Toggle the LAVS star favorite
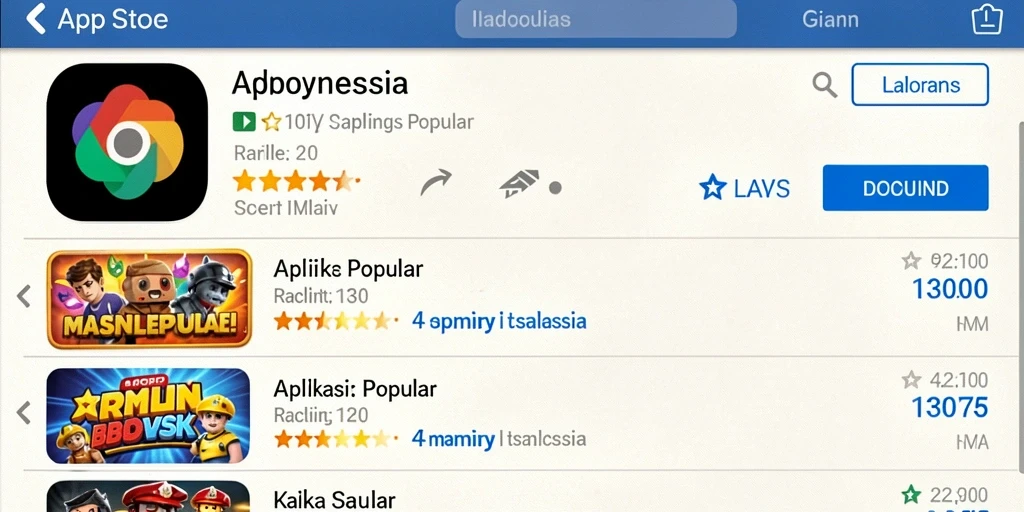Screen dimensions: 1024x512 point(712,188)
